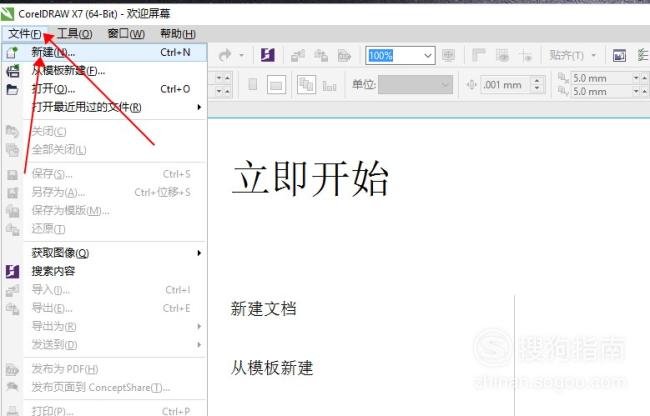Click the purple search content icon in menu
The width and height of the screenshot is (650, 416).
tap(12, 271)
